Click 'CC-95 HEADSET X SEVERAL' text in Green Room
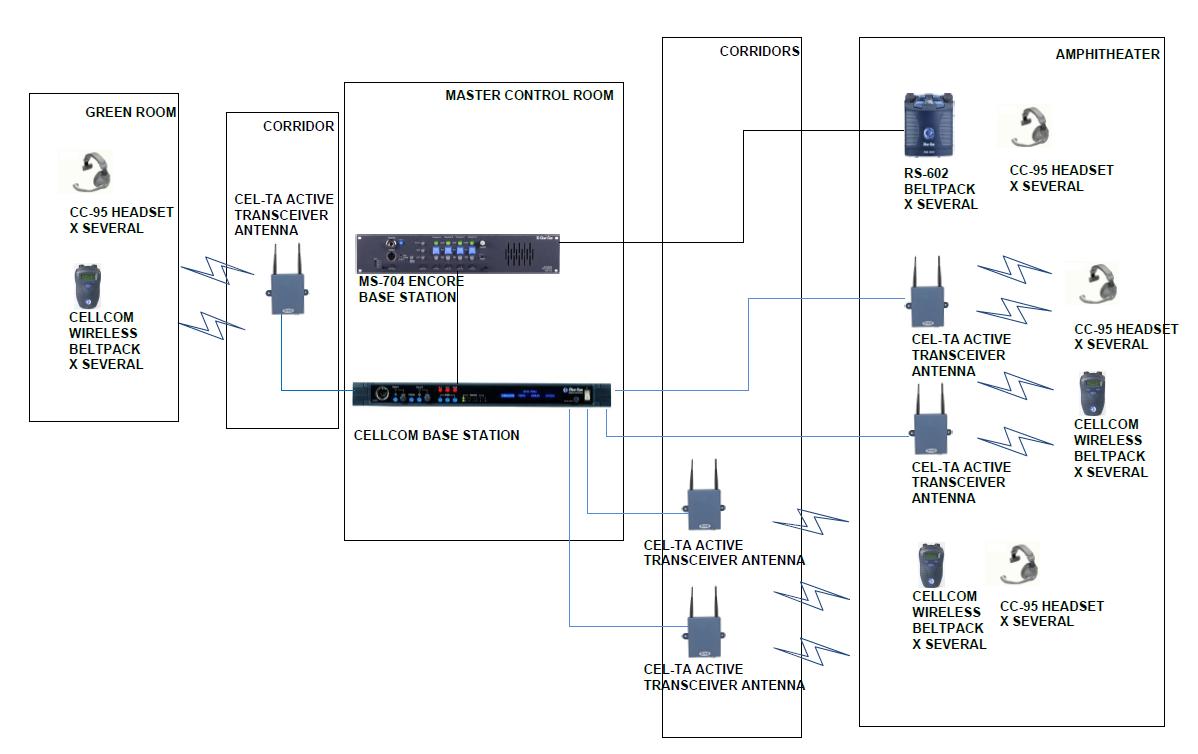This screenshot has width=1198, height=754. [121, 220]
